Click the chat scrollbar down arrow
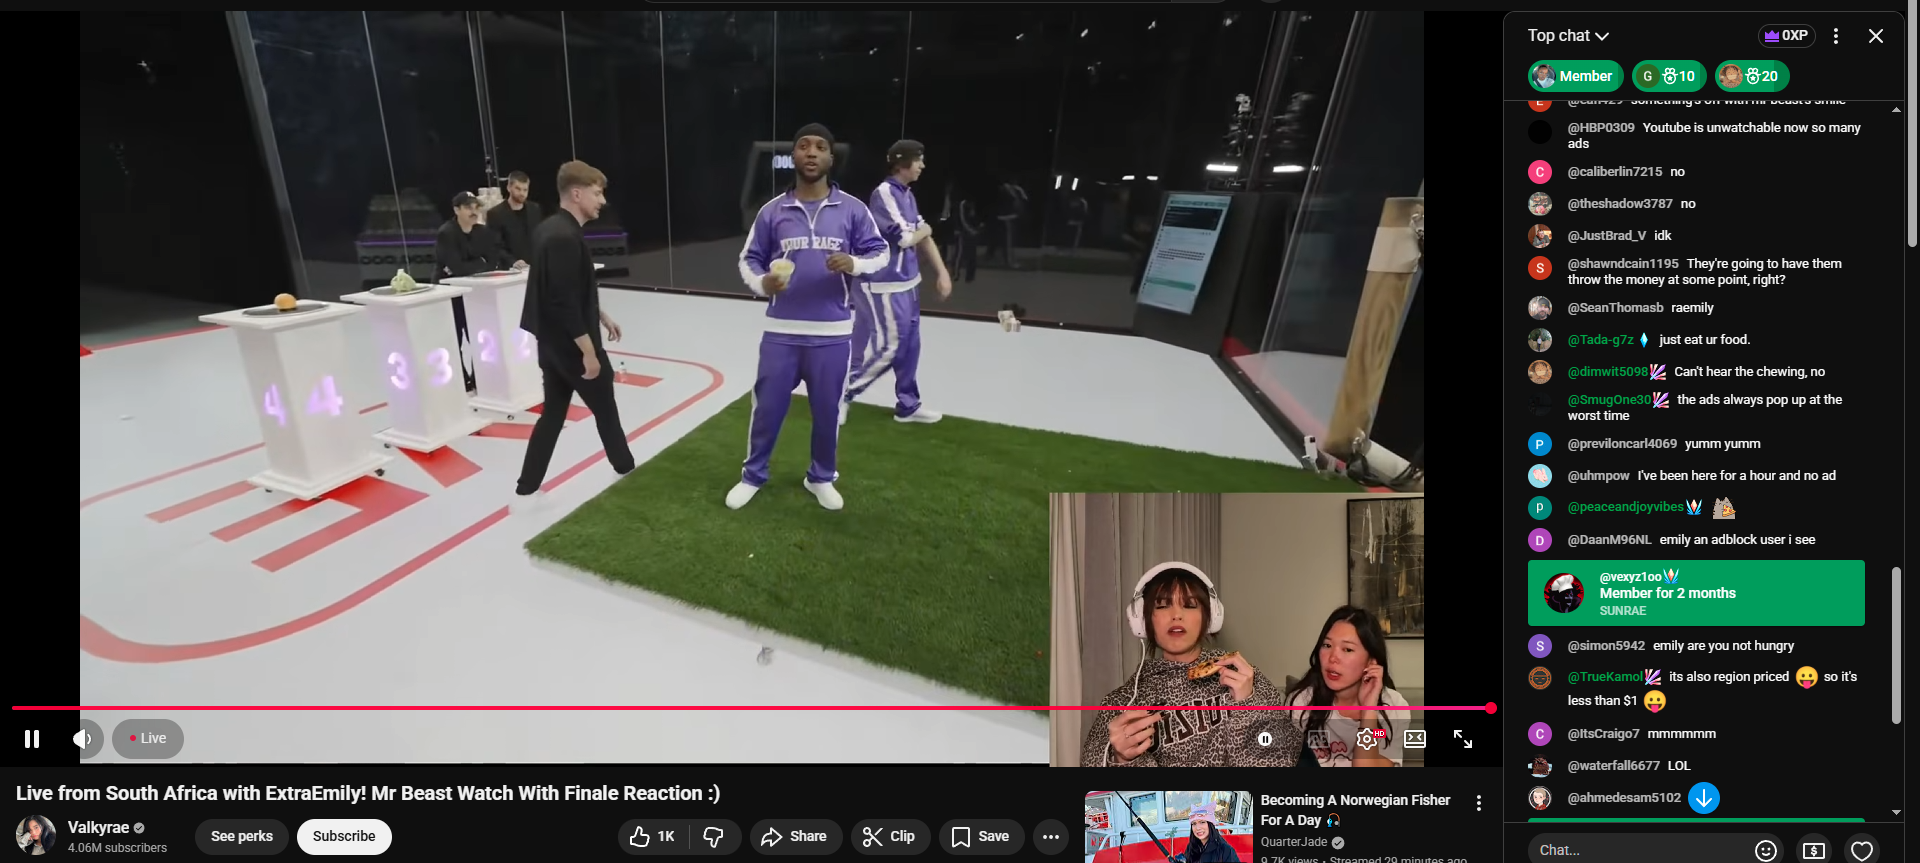The height and width of the screenshot is (863, 1920). (x=1897, y=813)
